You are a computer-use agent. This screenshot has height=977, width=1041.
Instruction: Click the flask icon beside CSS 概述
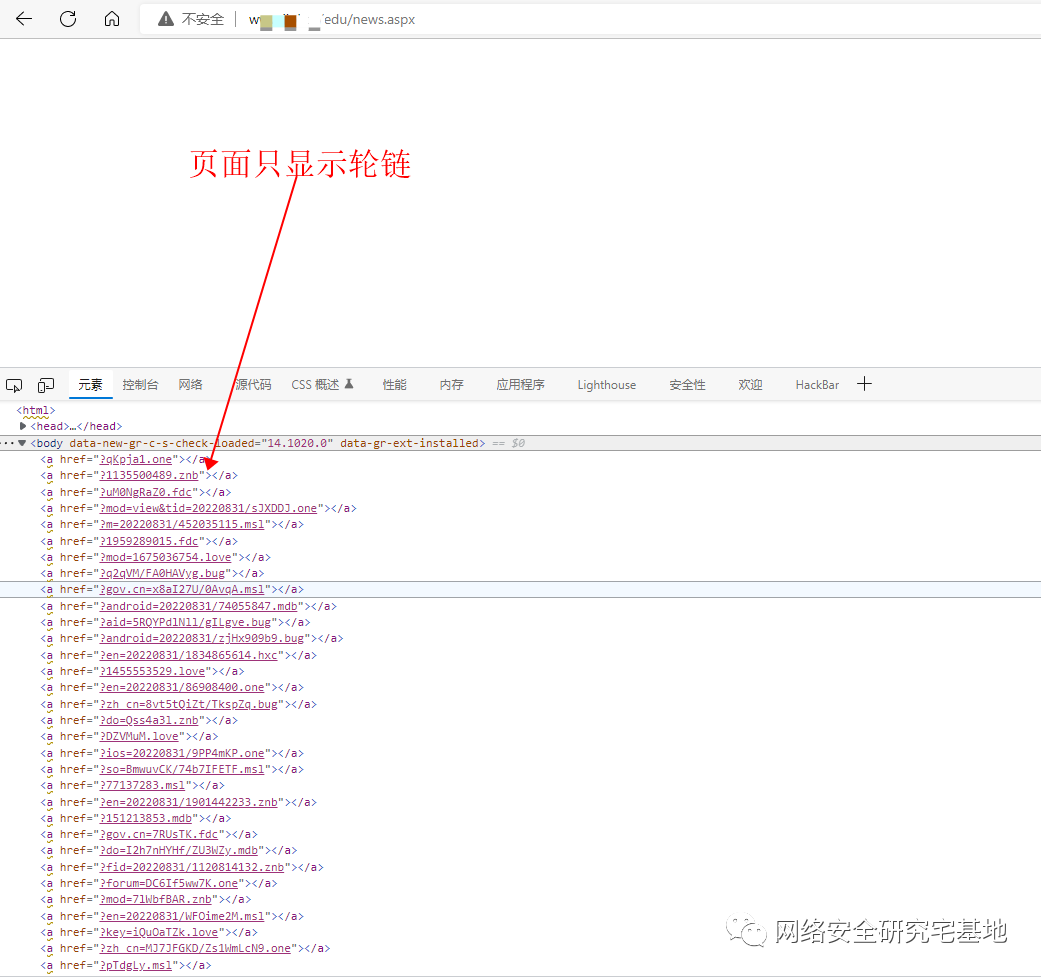[349, 384]
